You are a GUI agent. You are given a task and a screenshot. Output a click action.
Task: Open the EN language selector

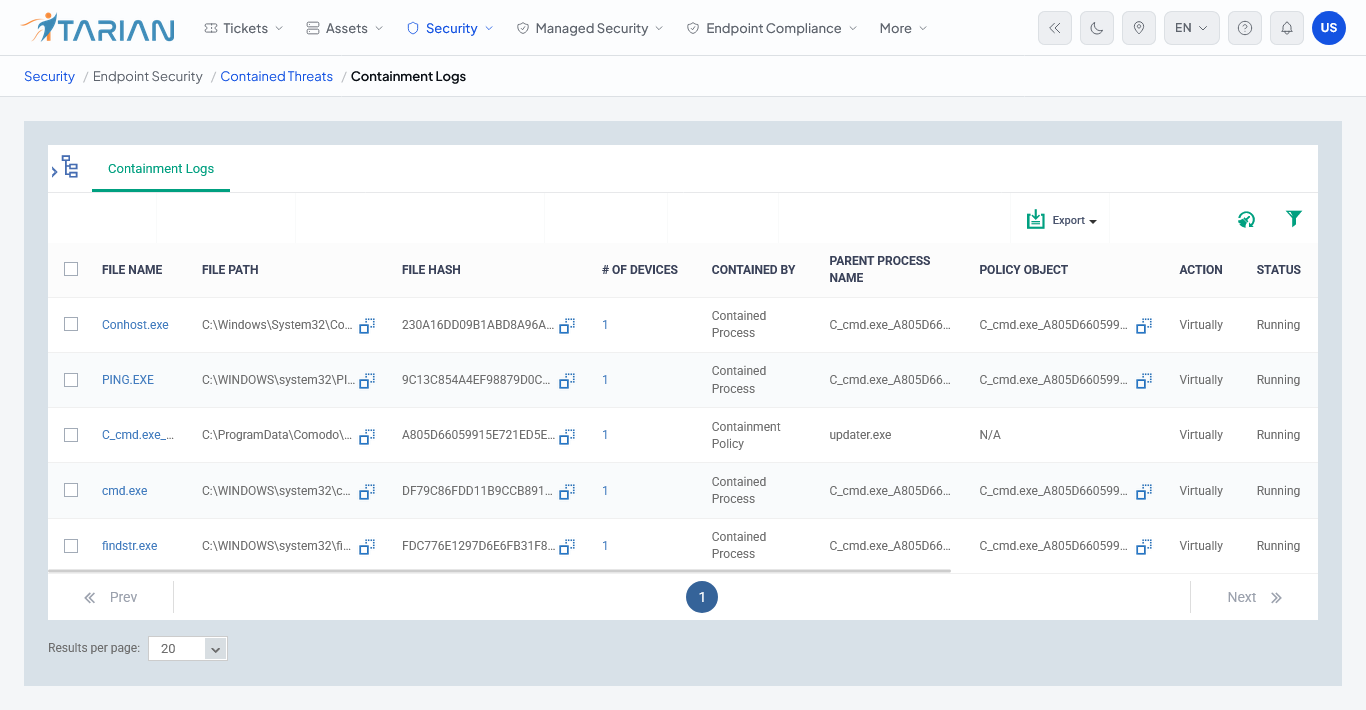[x=1192, y=28]
